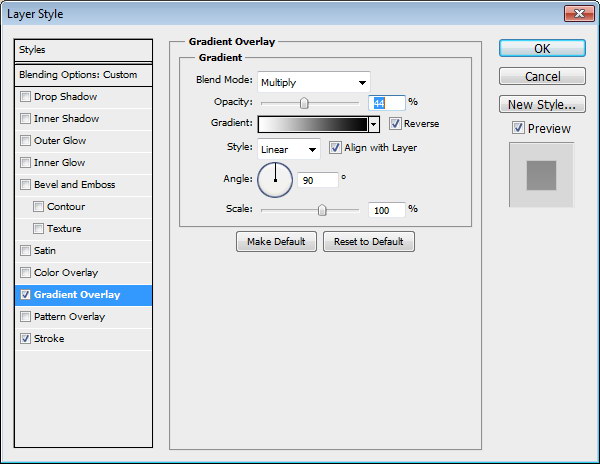Click the New Style... button

542,104
